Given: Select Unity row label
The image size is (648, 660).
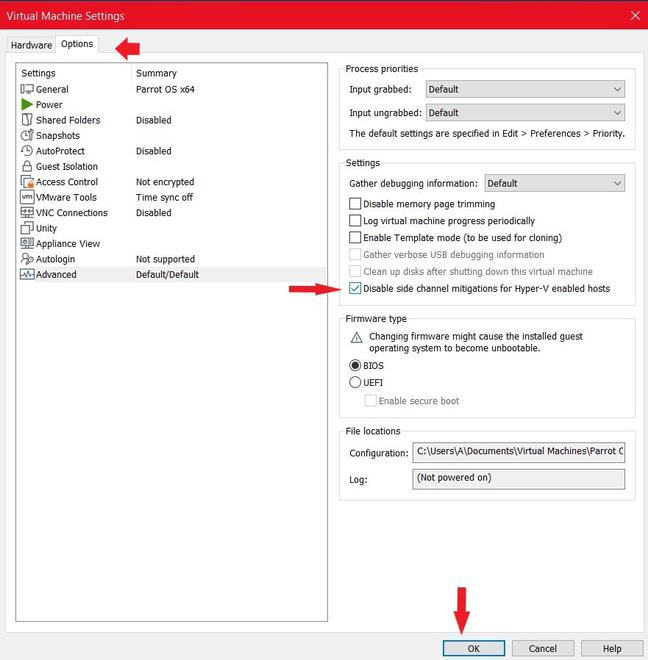Looking at the screenshot, I should point(46,228).
